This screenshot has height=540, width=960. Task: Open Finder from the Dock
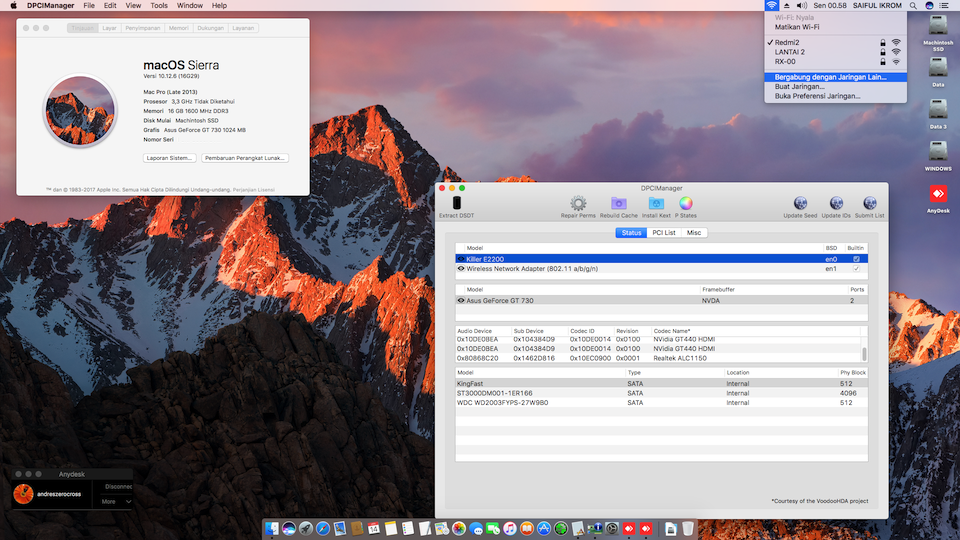pyautogui.click(x=271, y=528)
